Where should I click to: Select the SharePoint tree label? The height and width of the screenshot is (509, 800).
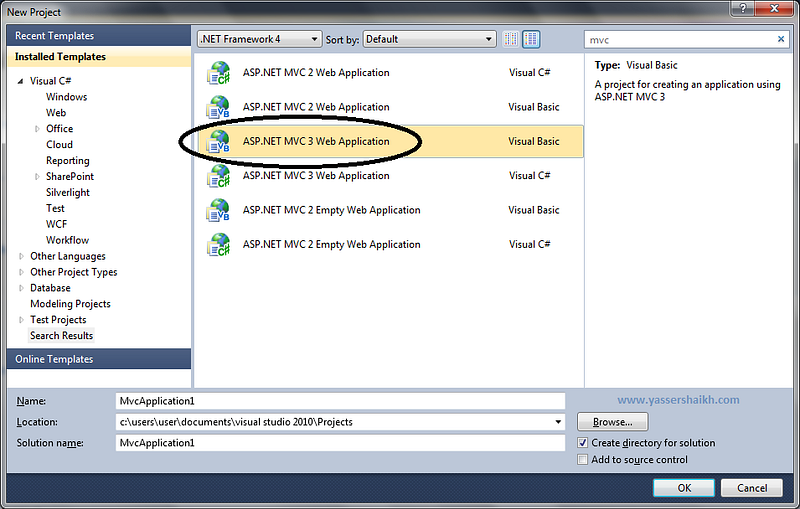coord(70,176)
